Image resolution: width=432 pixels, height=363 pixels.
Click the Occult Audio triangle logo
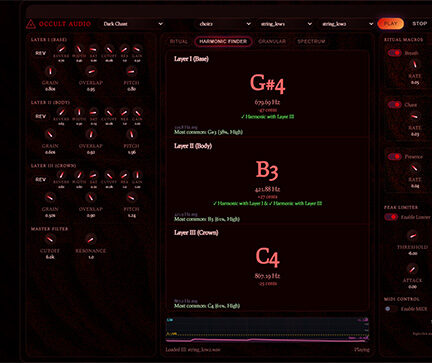coord(31,24)
